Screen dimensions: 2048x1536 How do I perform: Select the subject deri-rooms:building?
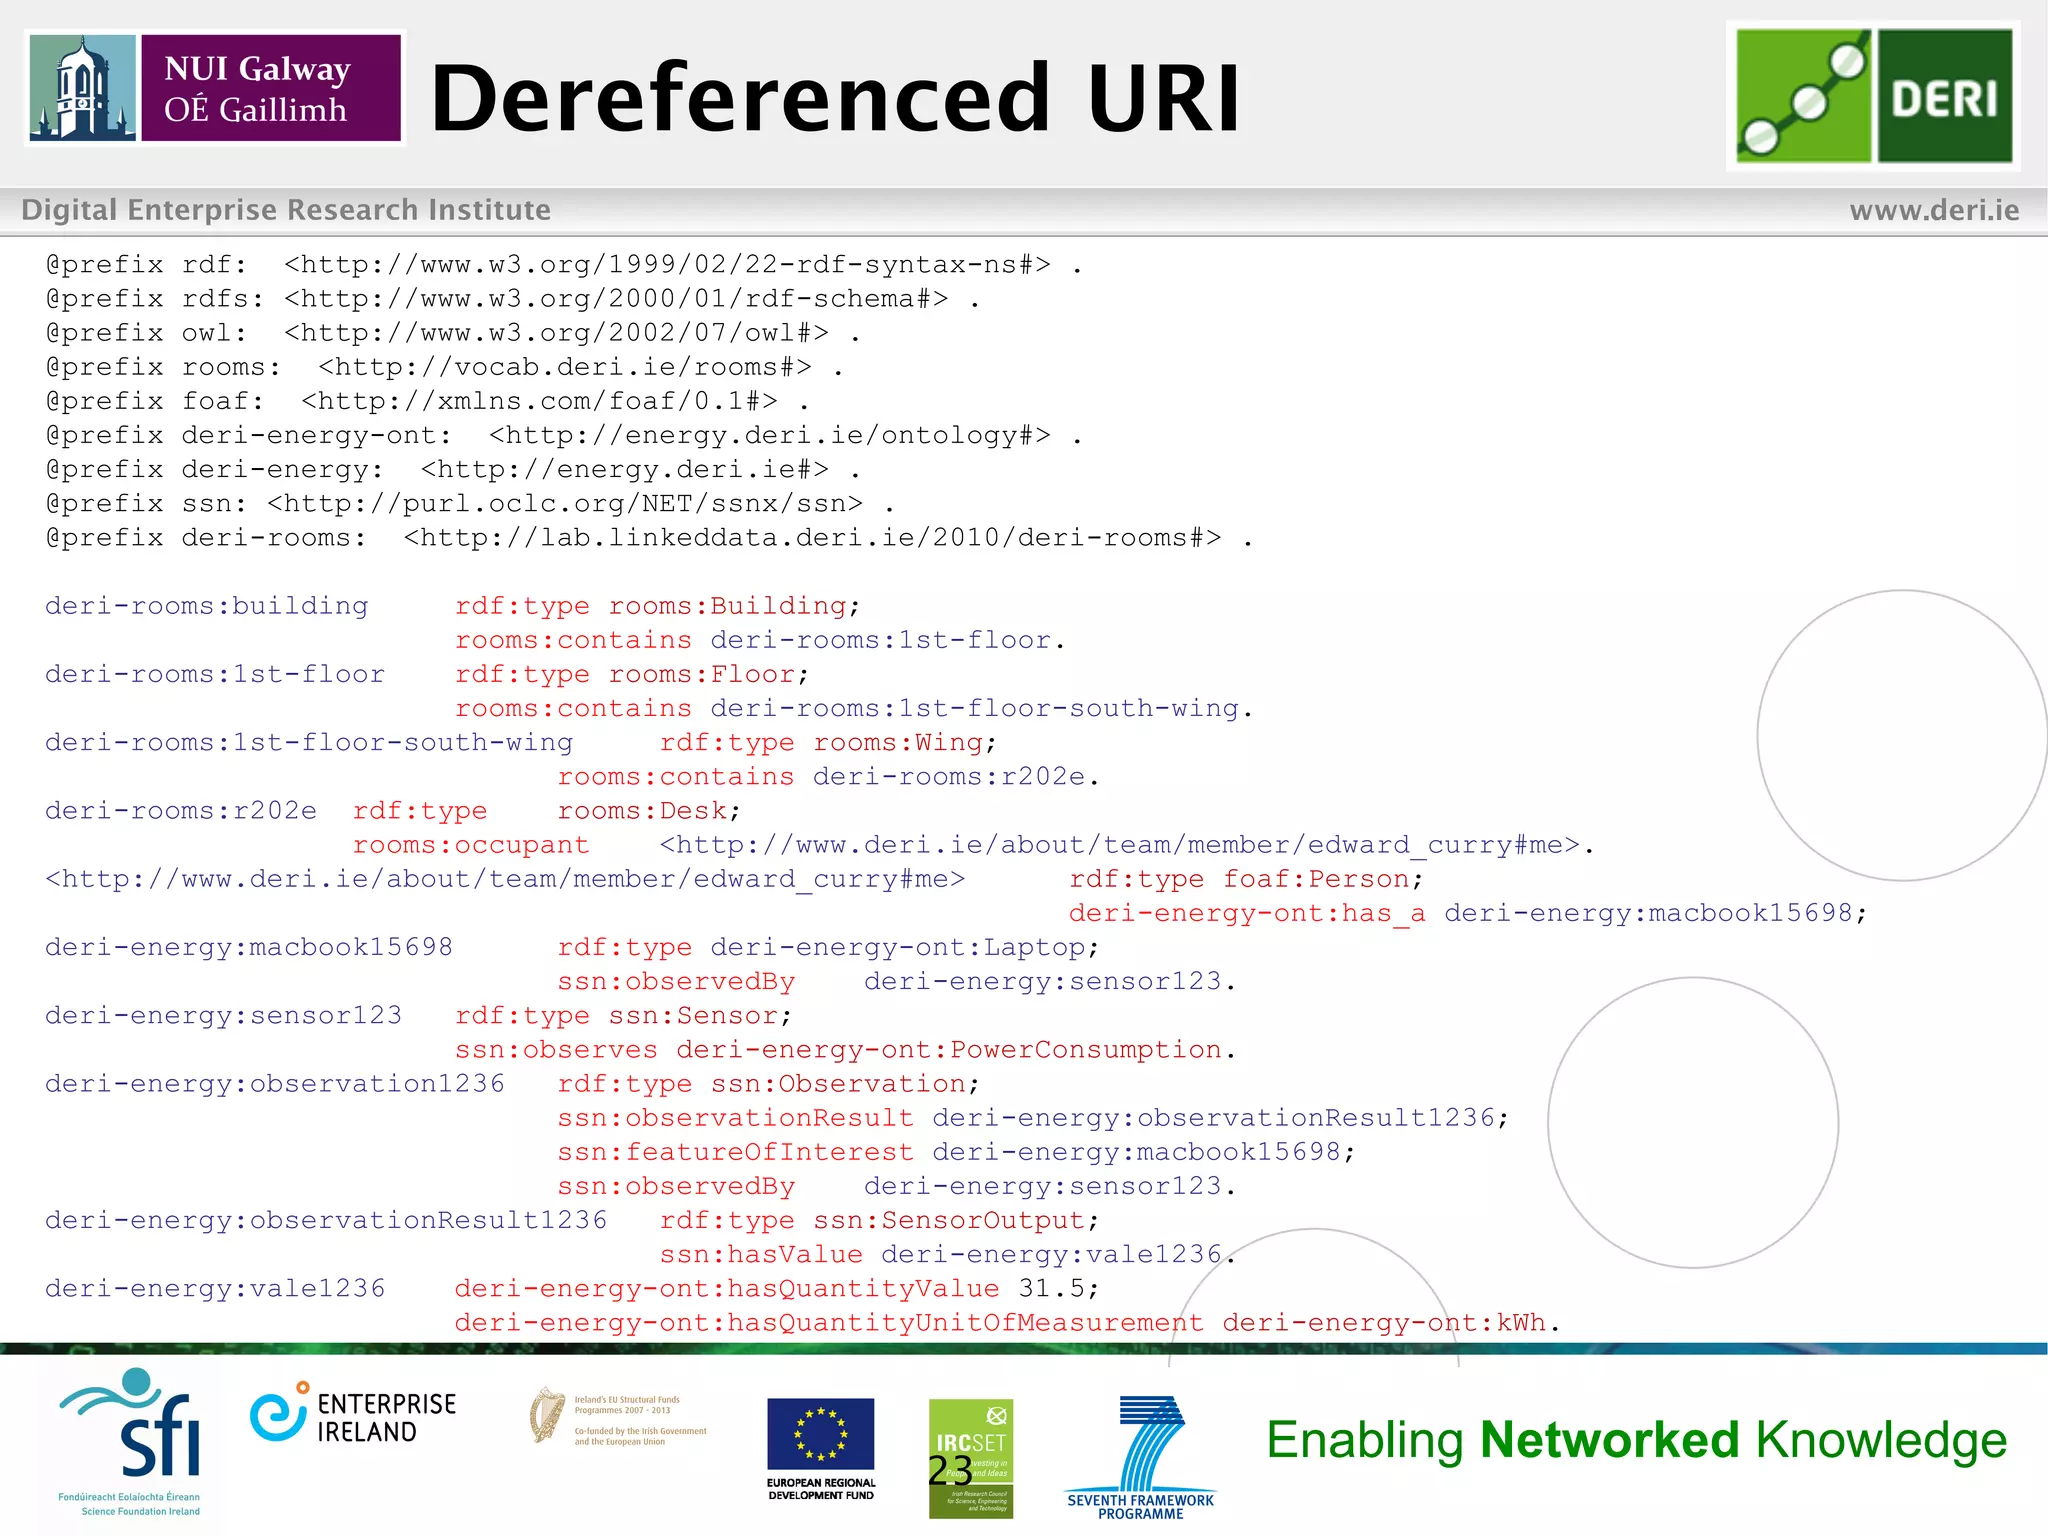[207, 606]
